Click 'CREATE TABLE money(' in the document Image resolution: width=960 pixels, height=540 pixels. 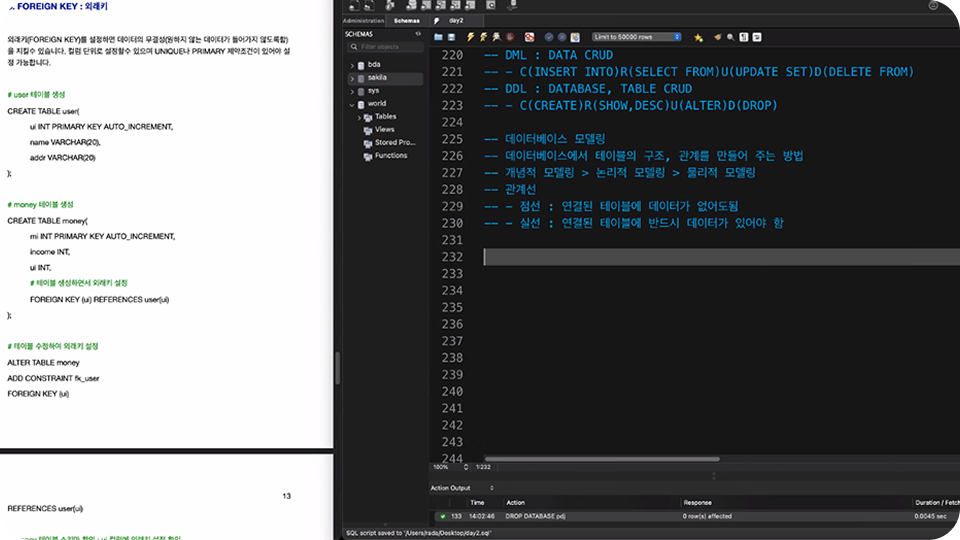[x=47, y=220]
